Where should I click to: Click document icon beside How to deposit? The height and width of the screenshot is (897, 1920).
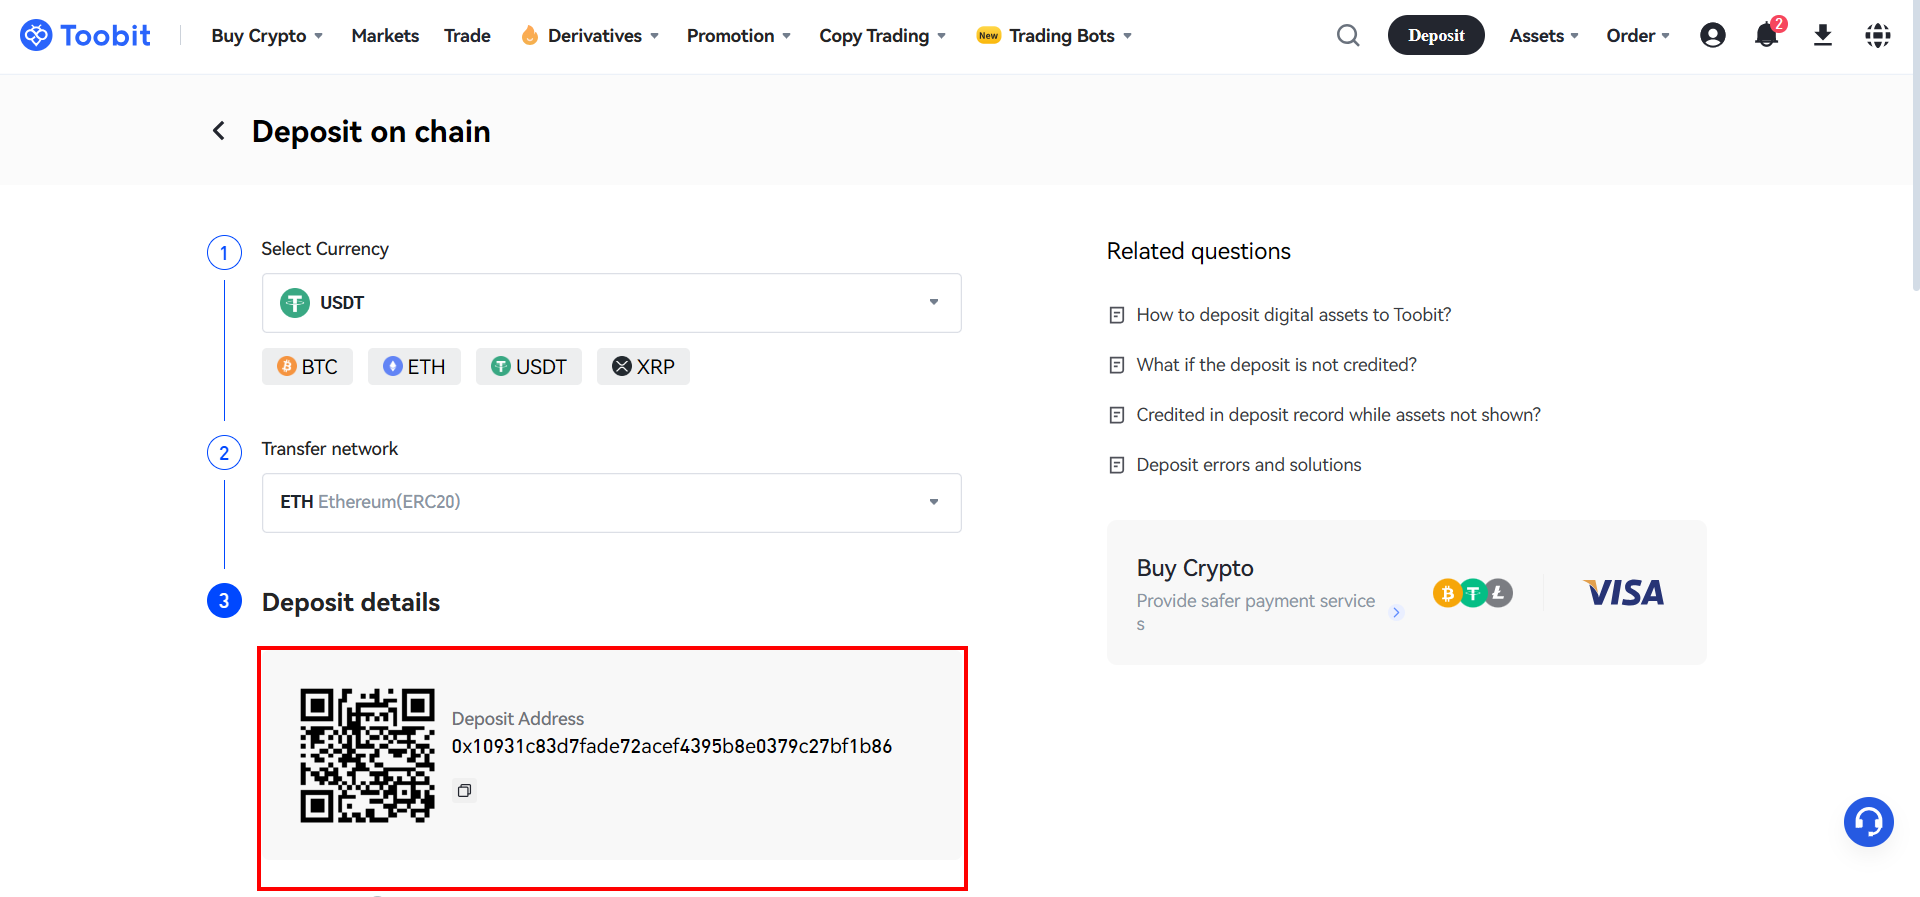point(1117,315)
